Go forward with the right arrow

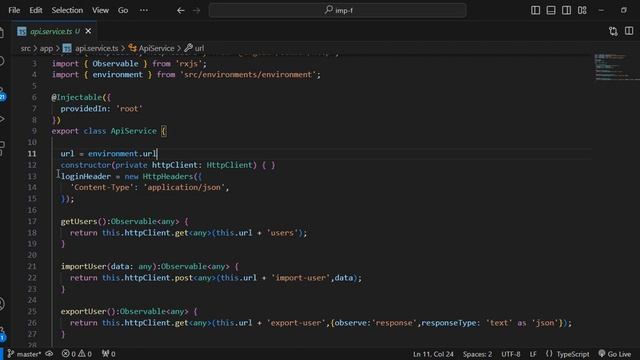(x=197, y=10)
